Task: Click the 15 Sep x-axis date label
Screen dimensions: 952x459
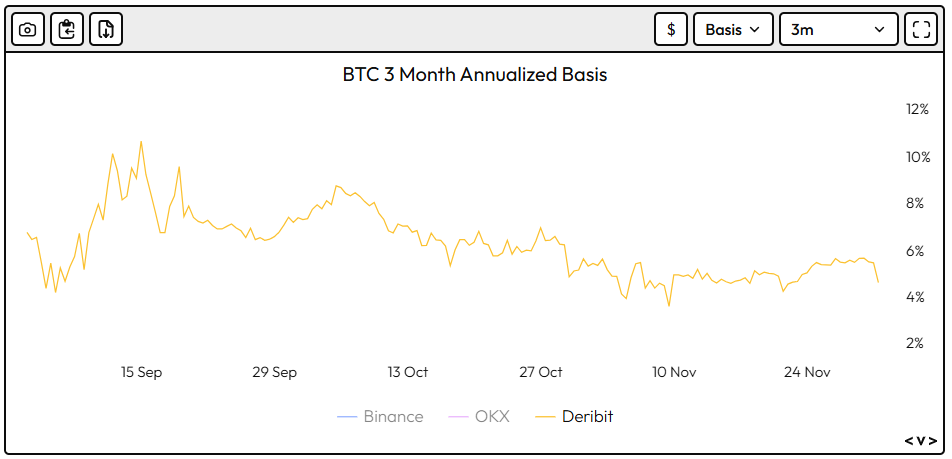Action: coord(141,372)
